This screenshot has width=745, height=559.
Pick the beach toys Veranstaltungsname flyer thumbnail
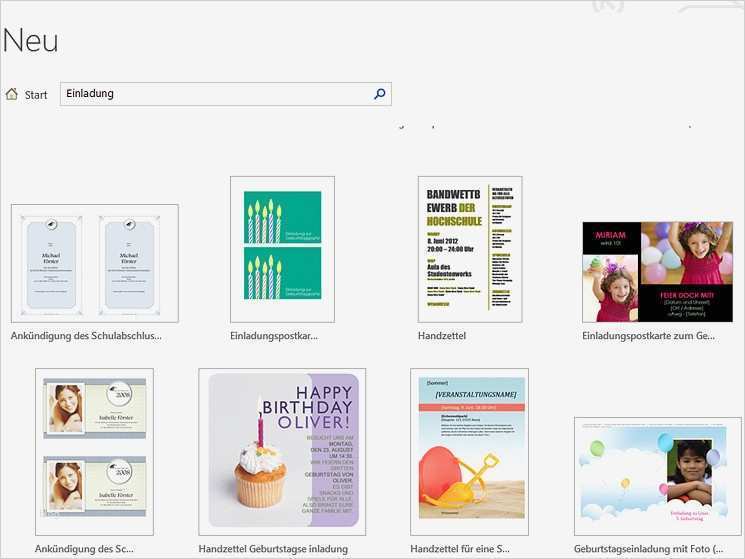click(469, 452)
